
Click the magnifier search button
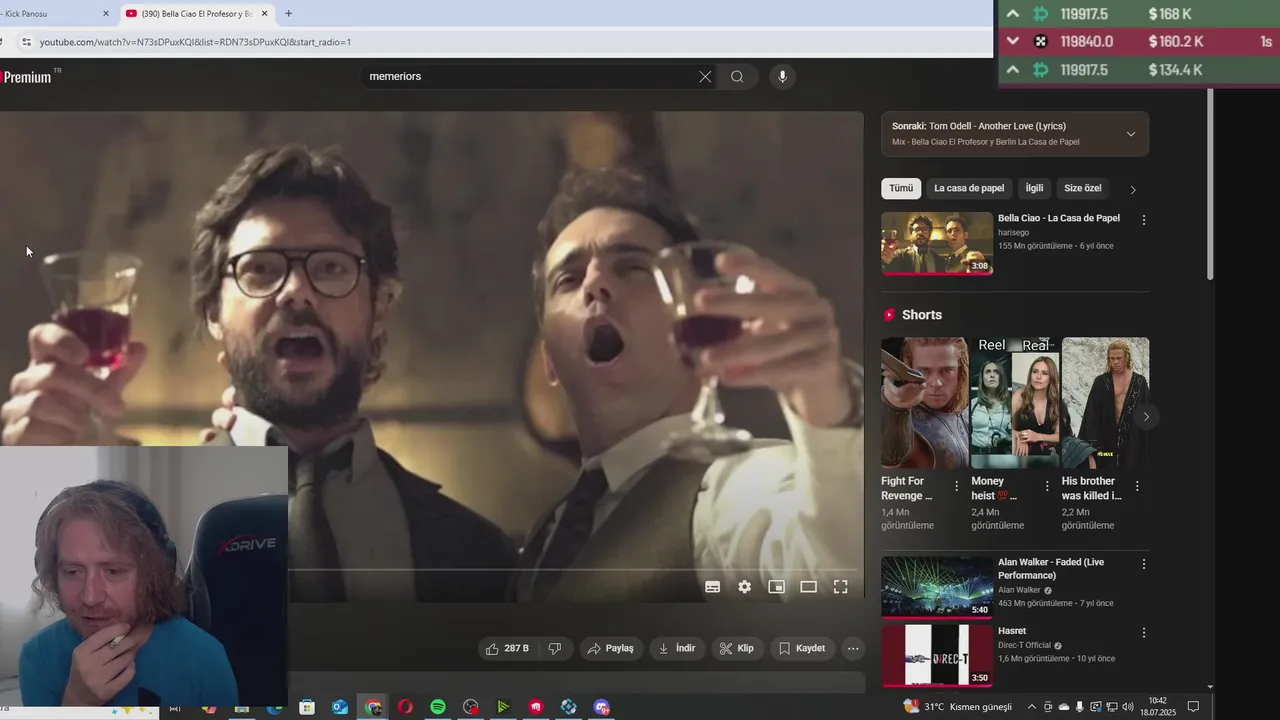[x=737, y=77]
